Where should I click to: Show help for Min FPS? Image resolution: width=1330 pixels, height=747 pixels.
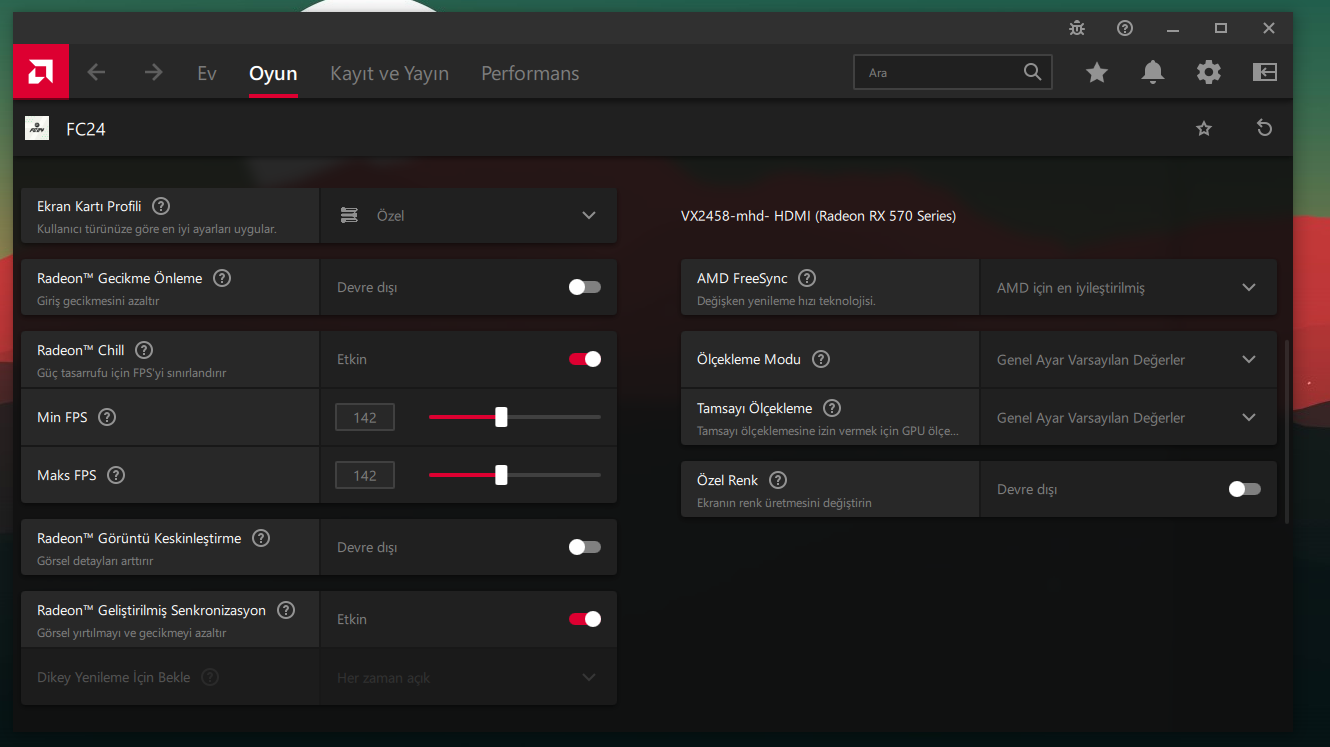click(107, 417)
